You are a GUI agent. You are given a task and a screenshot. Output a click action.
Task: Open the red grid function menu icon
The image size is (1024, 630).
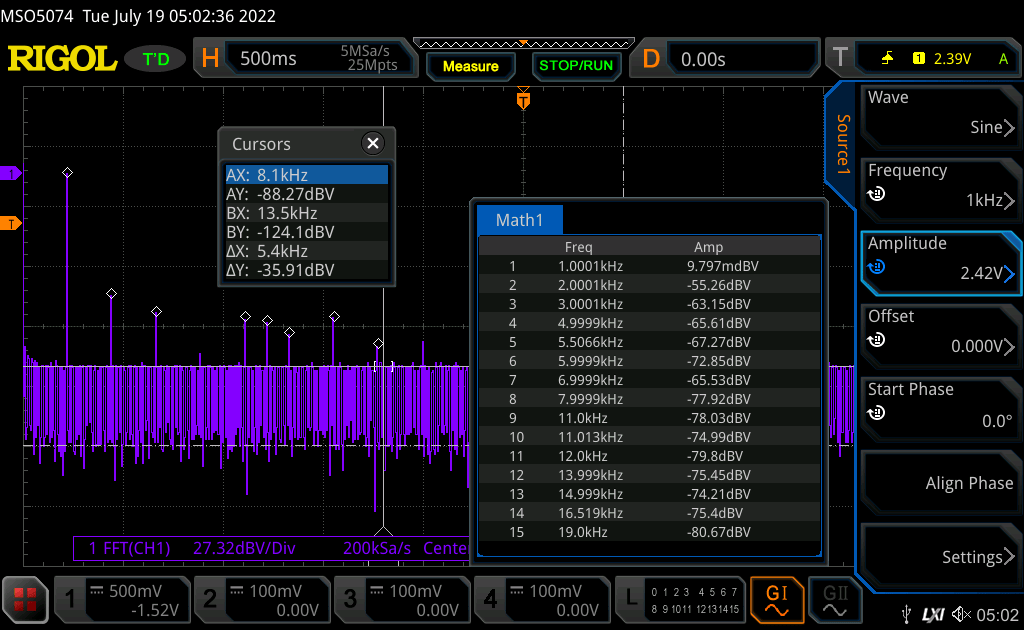[x=25, y=599]
